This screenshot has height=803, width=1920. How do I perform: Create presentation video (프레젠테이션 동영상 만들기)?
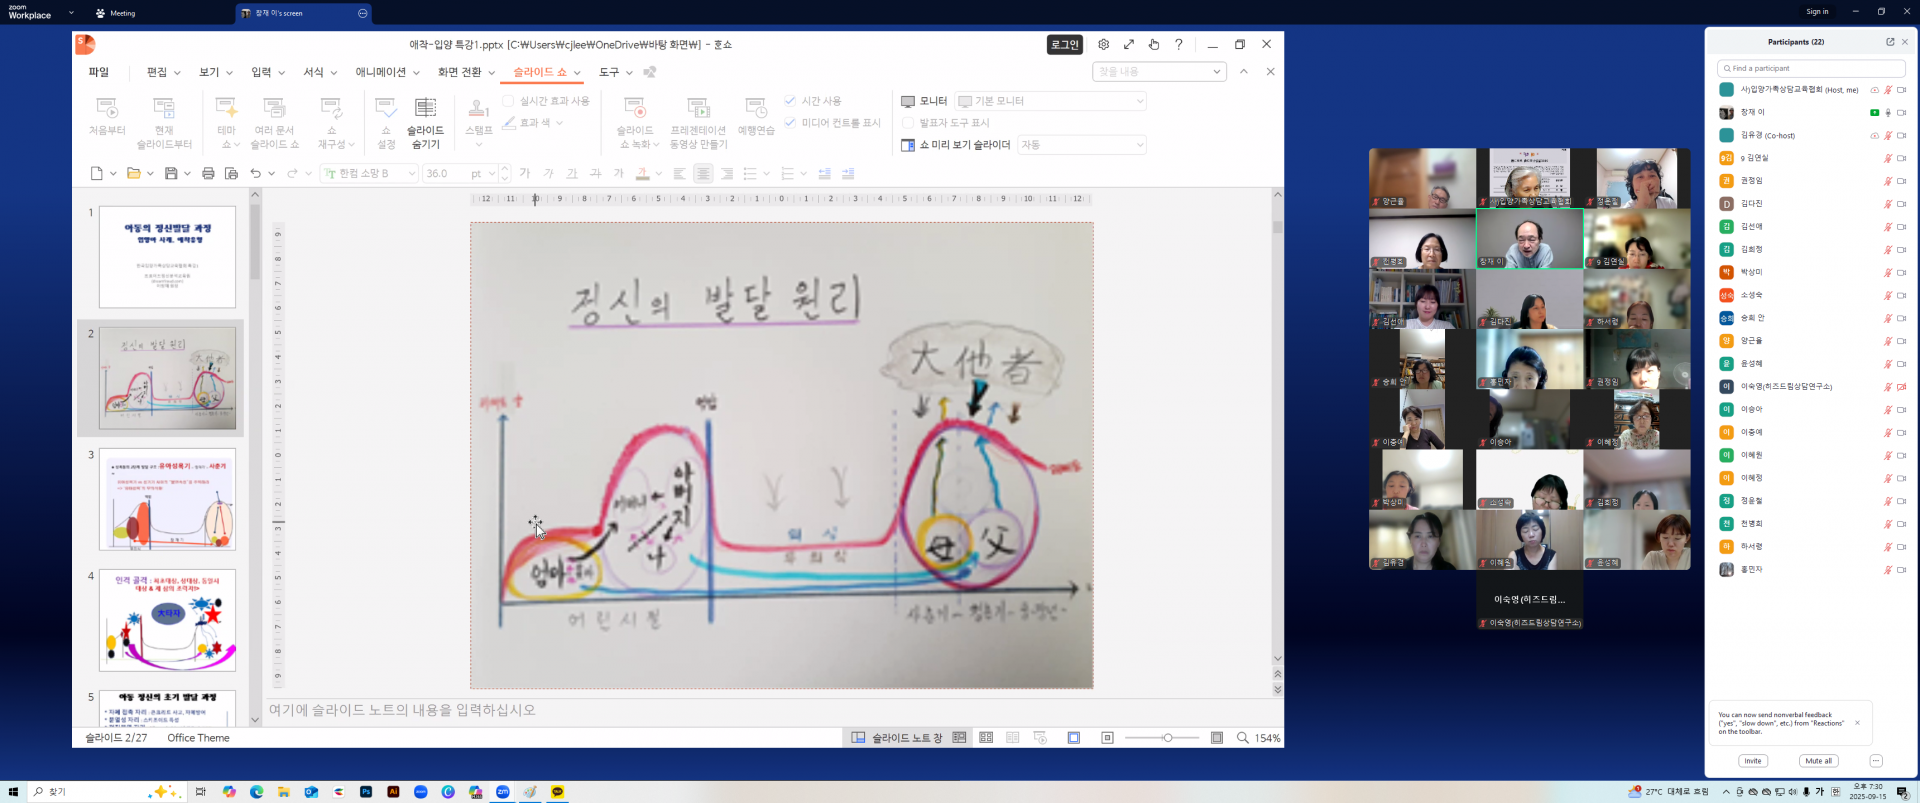click(698, 122)
